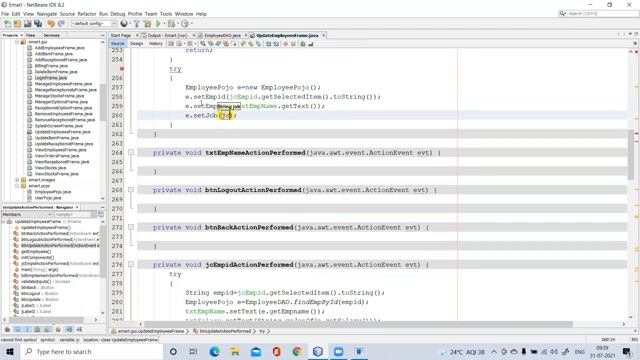
Task: Collapse the emart.gui package node
Action: 17,42
